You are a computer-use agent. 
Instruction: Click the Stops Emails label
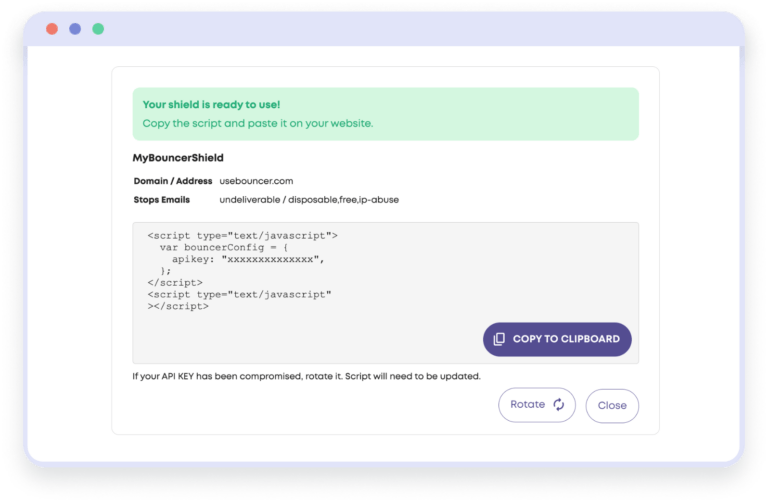162,200
